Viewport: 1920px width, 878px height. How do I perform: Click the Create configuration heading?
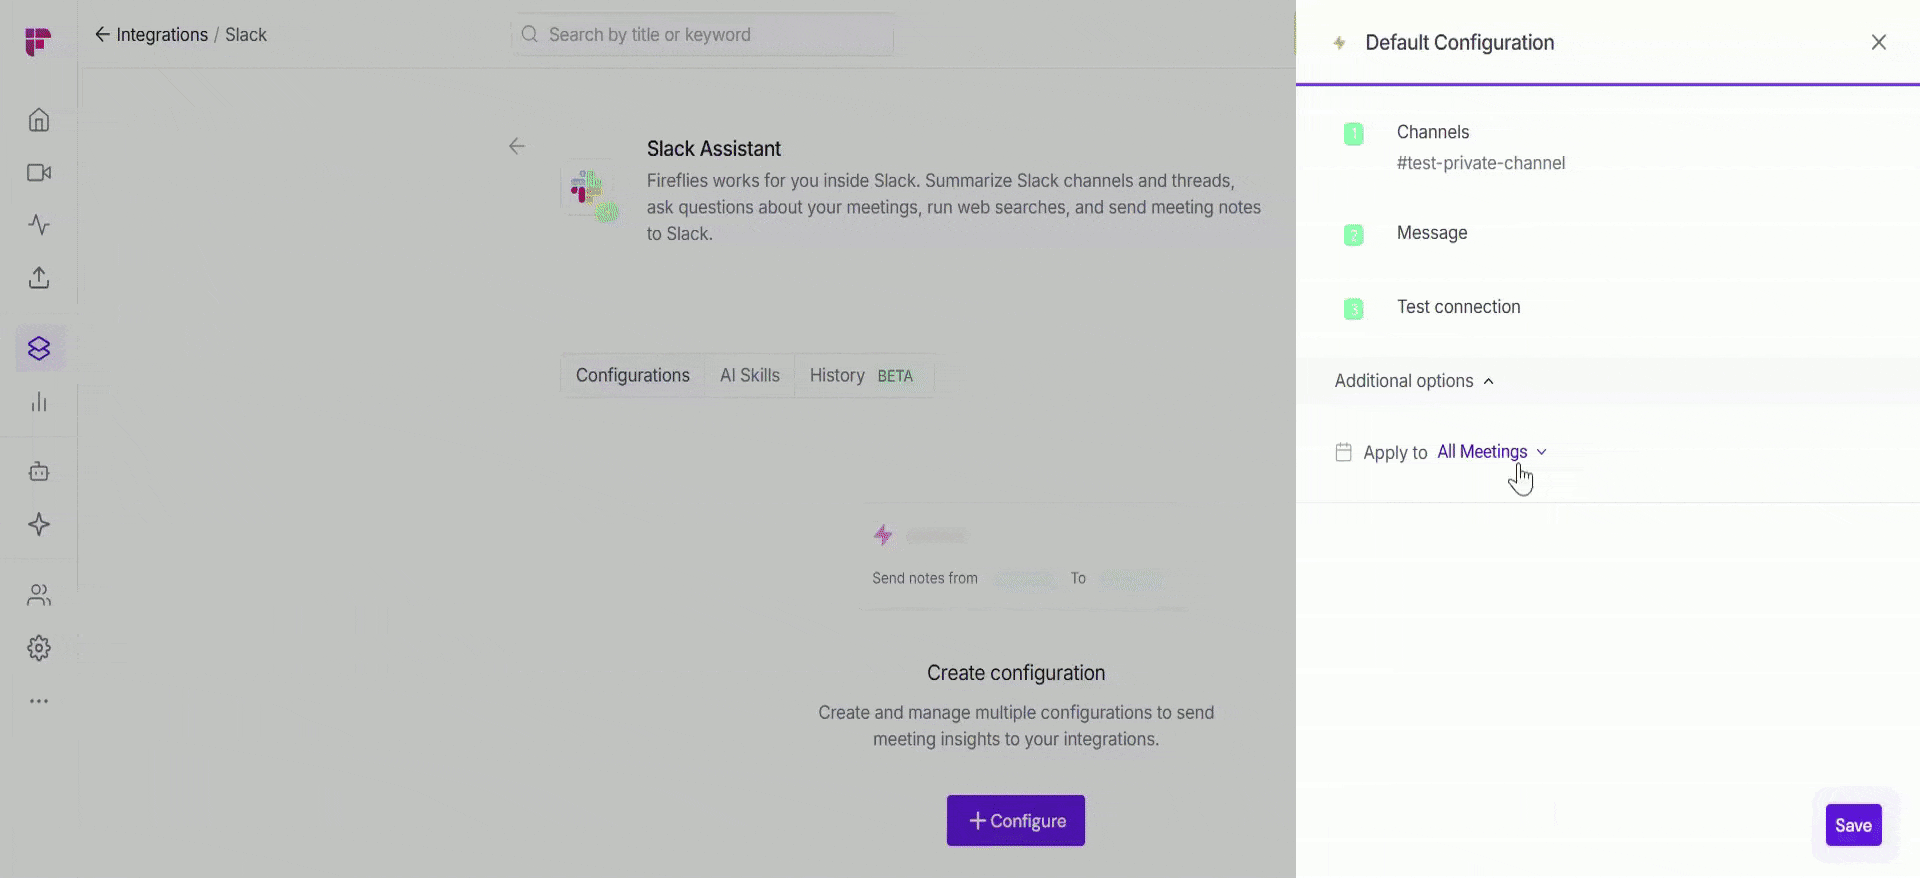(x=1016, y=673)
